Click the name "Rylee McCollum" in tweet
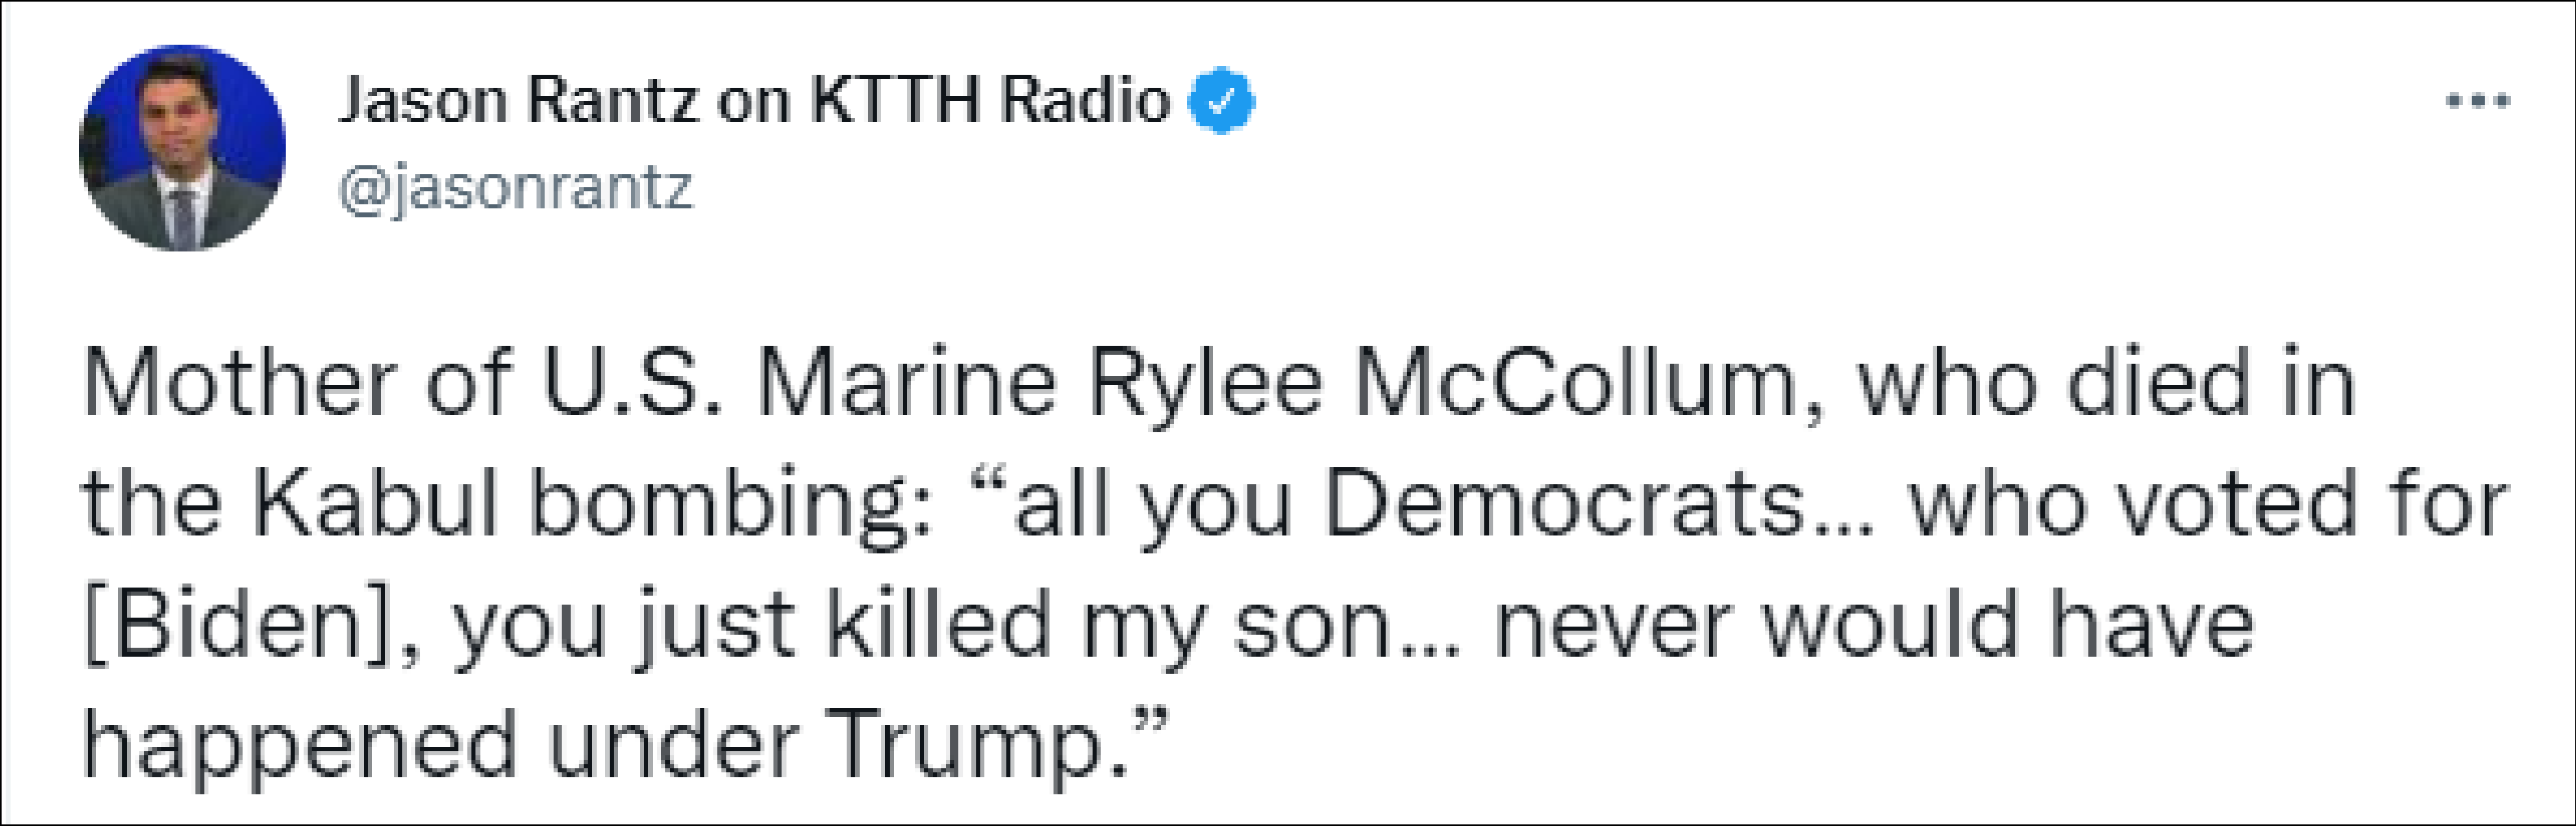 tap(1442, 384)
